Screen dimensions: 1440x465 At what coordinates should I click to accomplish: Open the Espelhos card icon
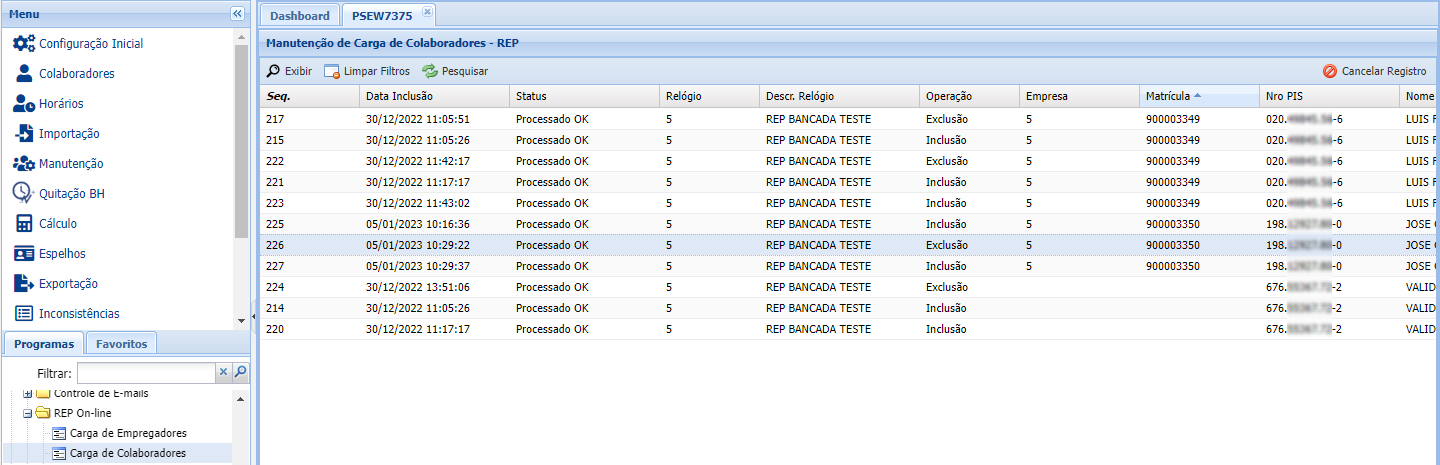pyautogui.click(x=24, y=254)
